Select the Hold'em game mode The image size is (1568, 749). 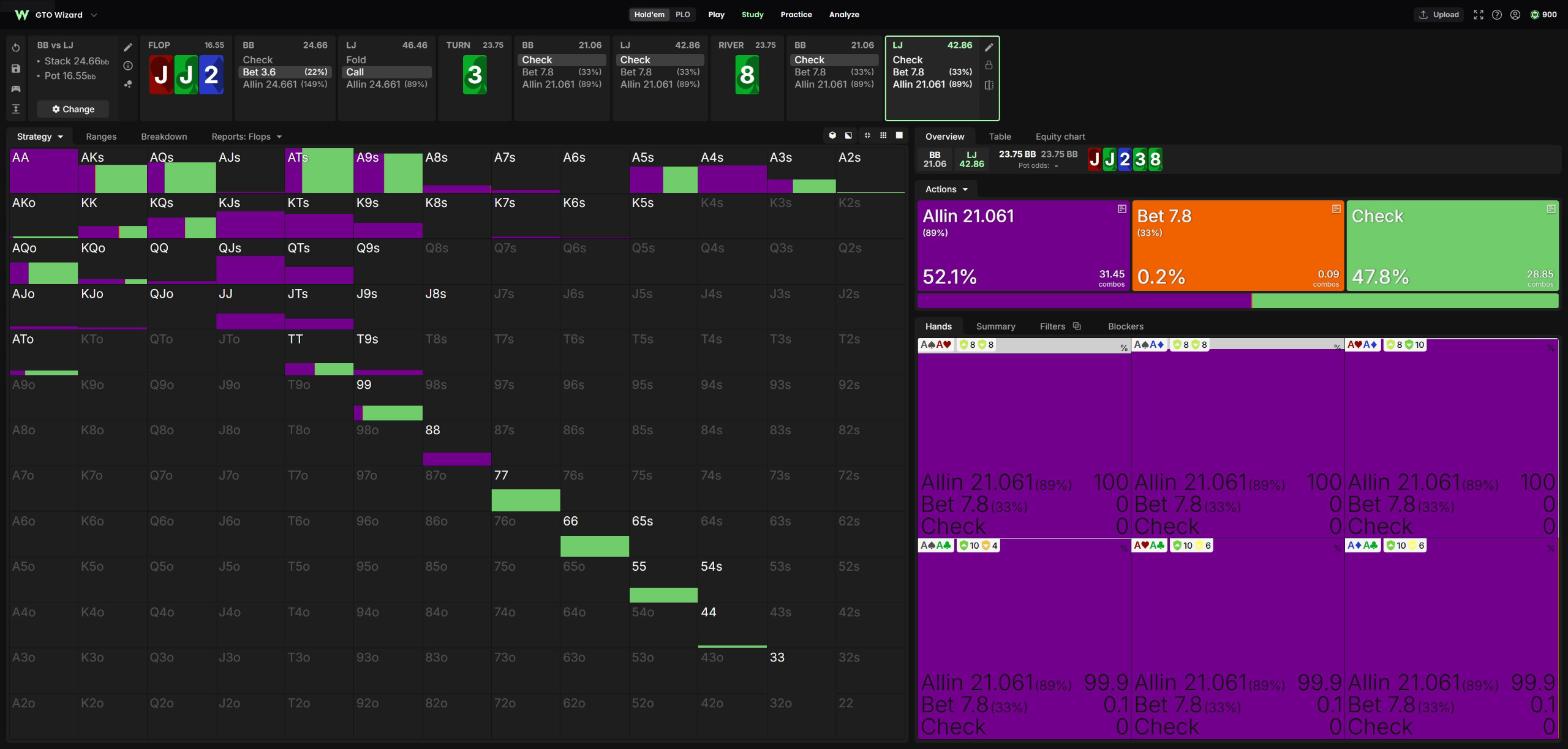pos(649,15)
